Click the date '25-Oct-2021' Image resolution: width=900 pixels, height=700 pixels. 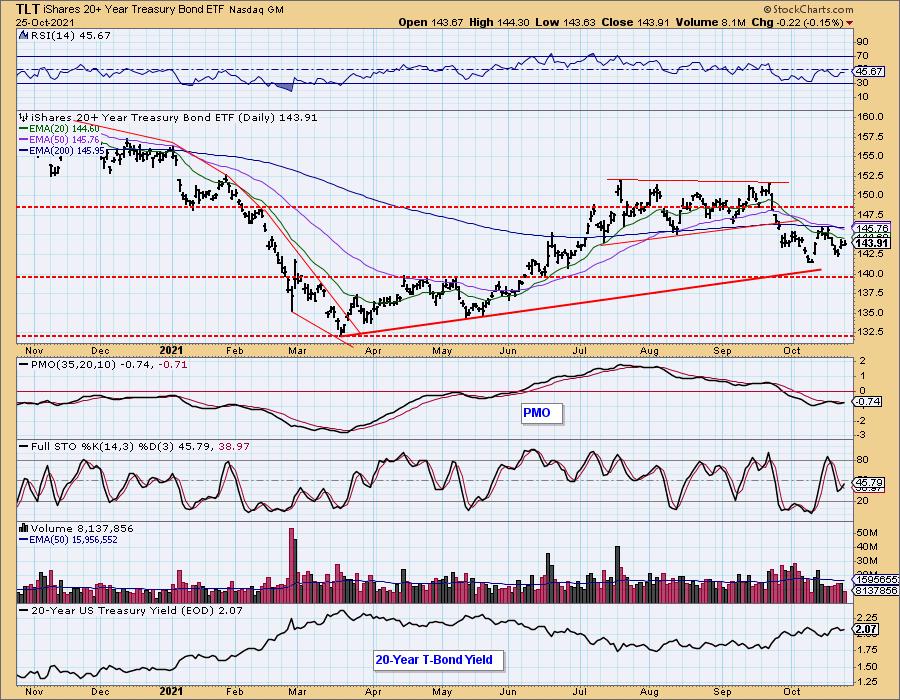44,22
